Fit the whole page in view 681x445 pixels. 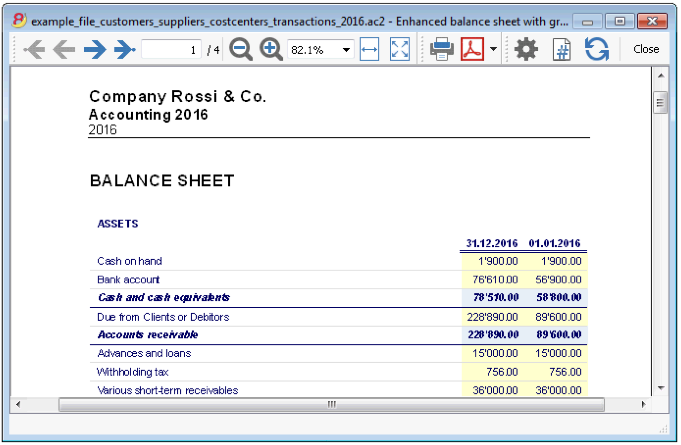(x=400, y=49)
